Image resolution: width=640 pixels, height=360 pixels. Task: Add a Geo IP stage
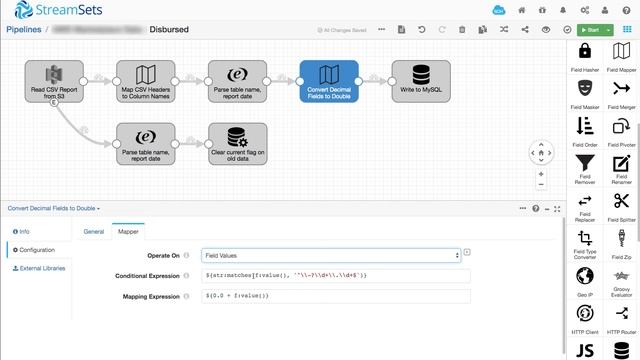pos(585,282)
